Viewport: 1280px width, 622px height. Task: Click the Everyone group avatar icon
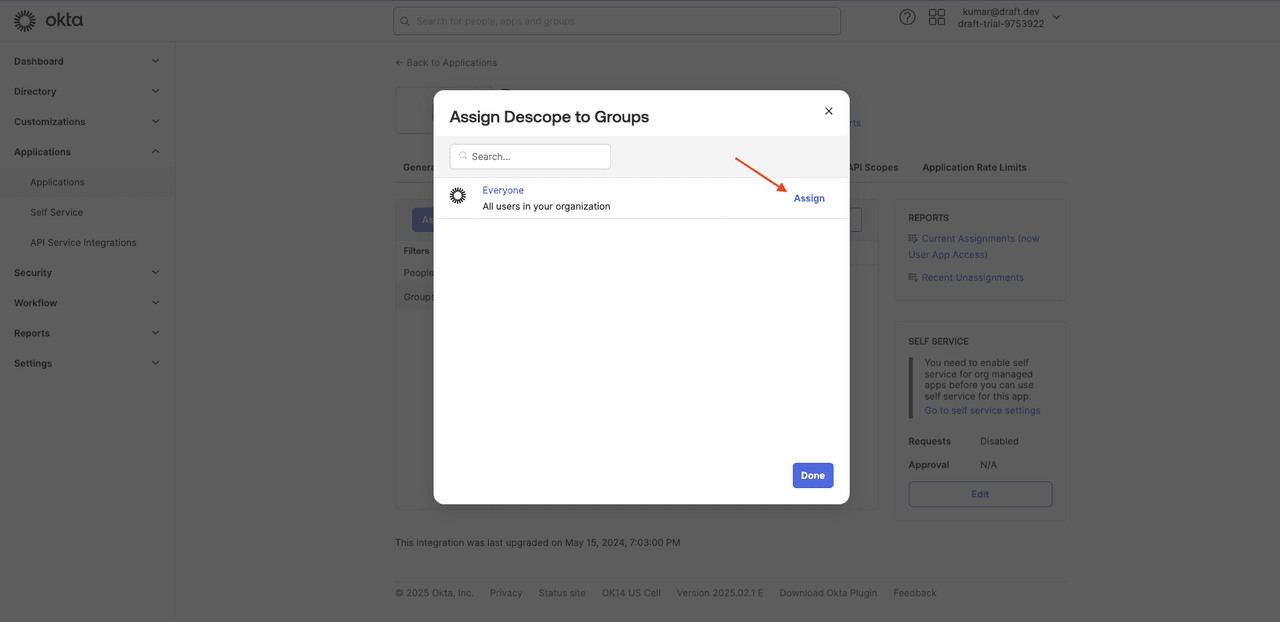pos(457,196)
